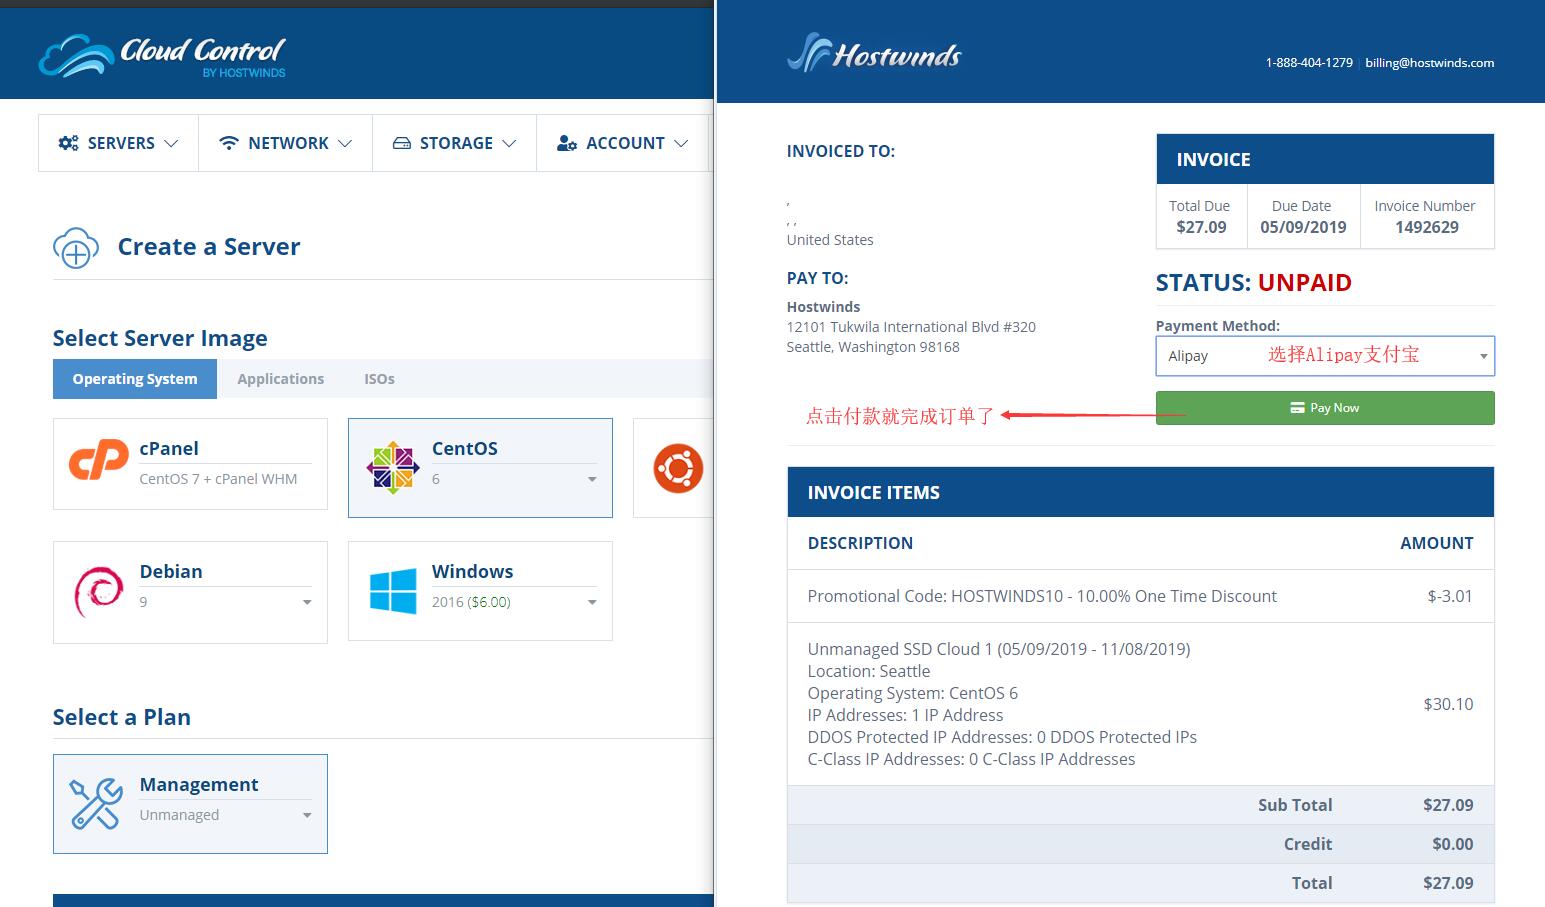Click the CentOS logo icon
Viewport: 1545px width, 907px height.
coord(392,467)
